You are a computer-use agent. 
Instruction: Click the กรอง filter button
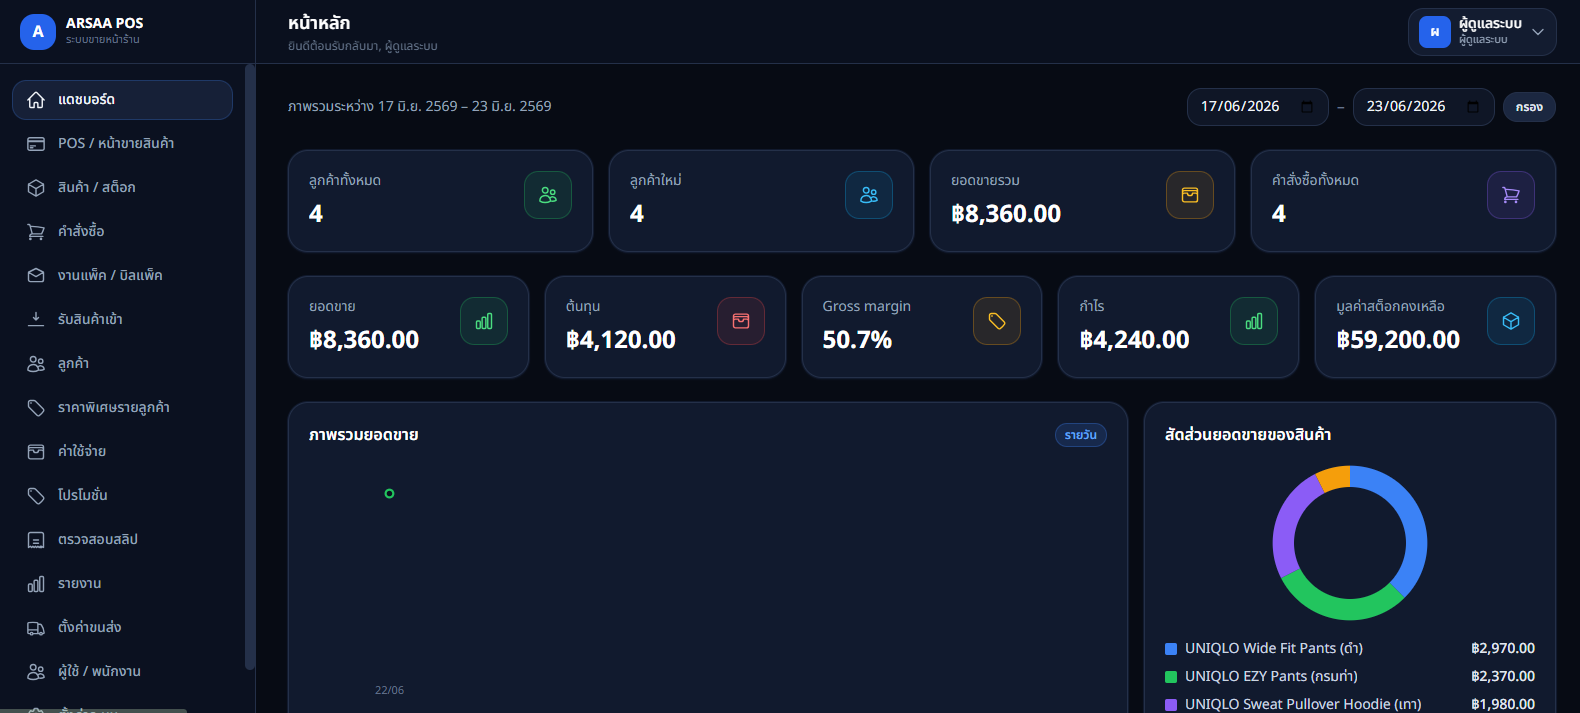(x=1529, y=107)
